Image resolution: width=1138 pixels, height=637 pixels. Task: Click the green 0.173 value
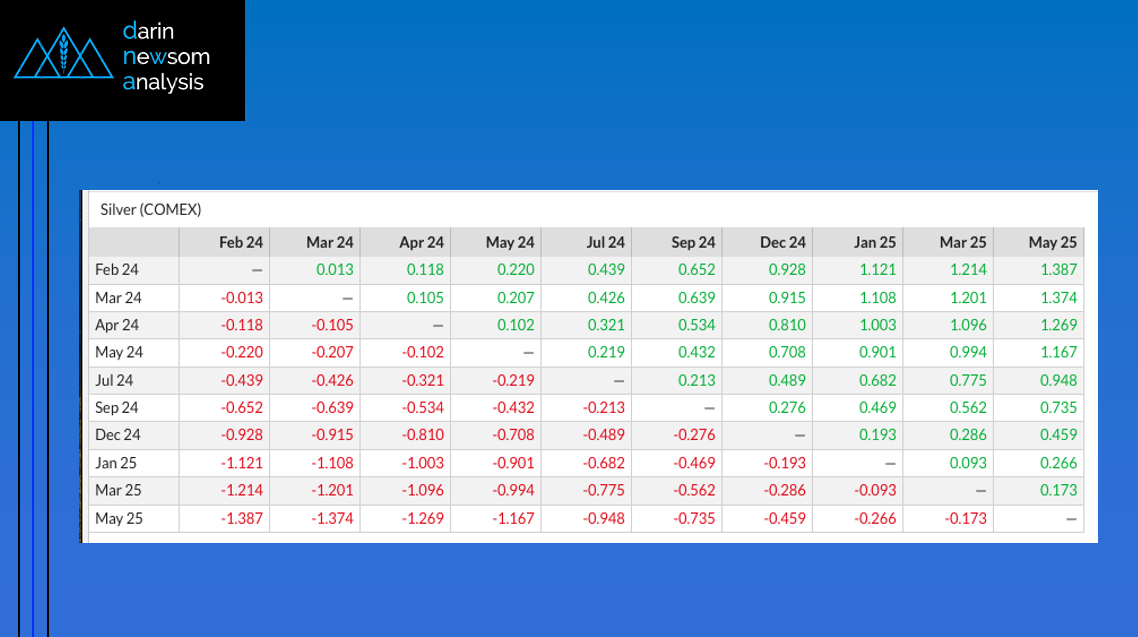(1058, 491)
